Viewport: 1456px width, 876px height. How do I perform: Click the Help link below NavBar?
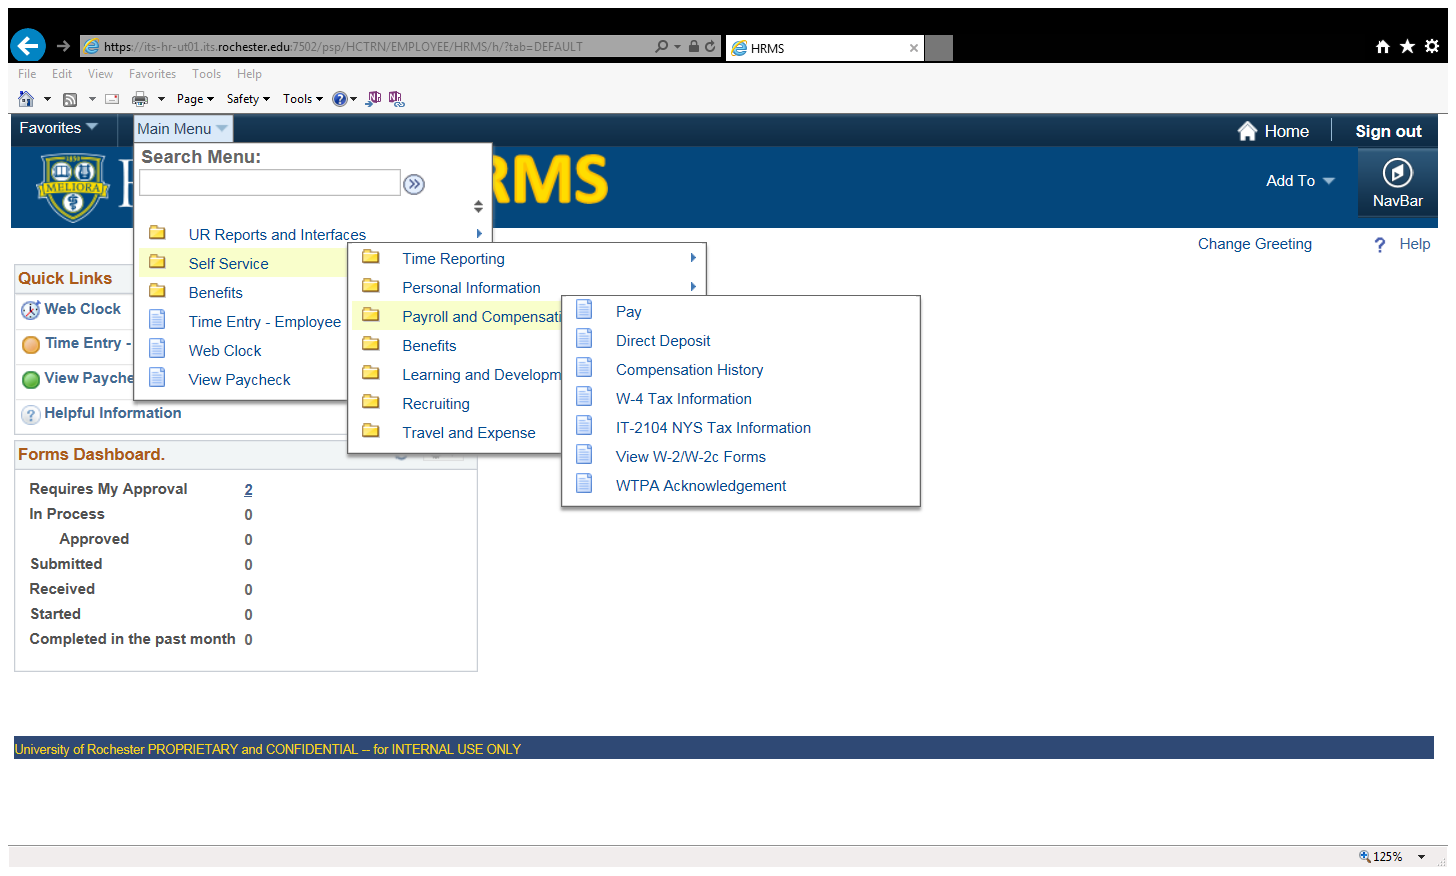[1414, 244]
